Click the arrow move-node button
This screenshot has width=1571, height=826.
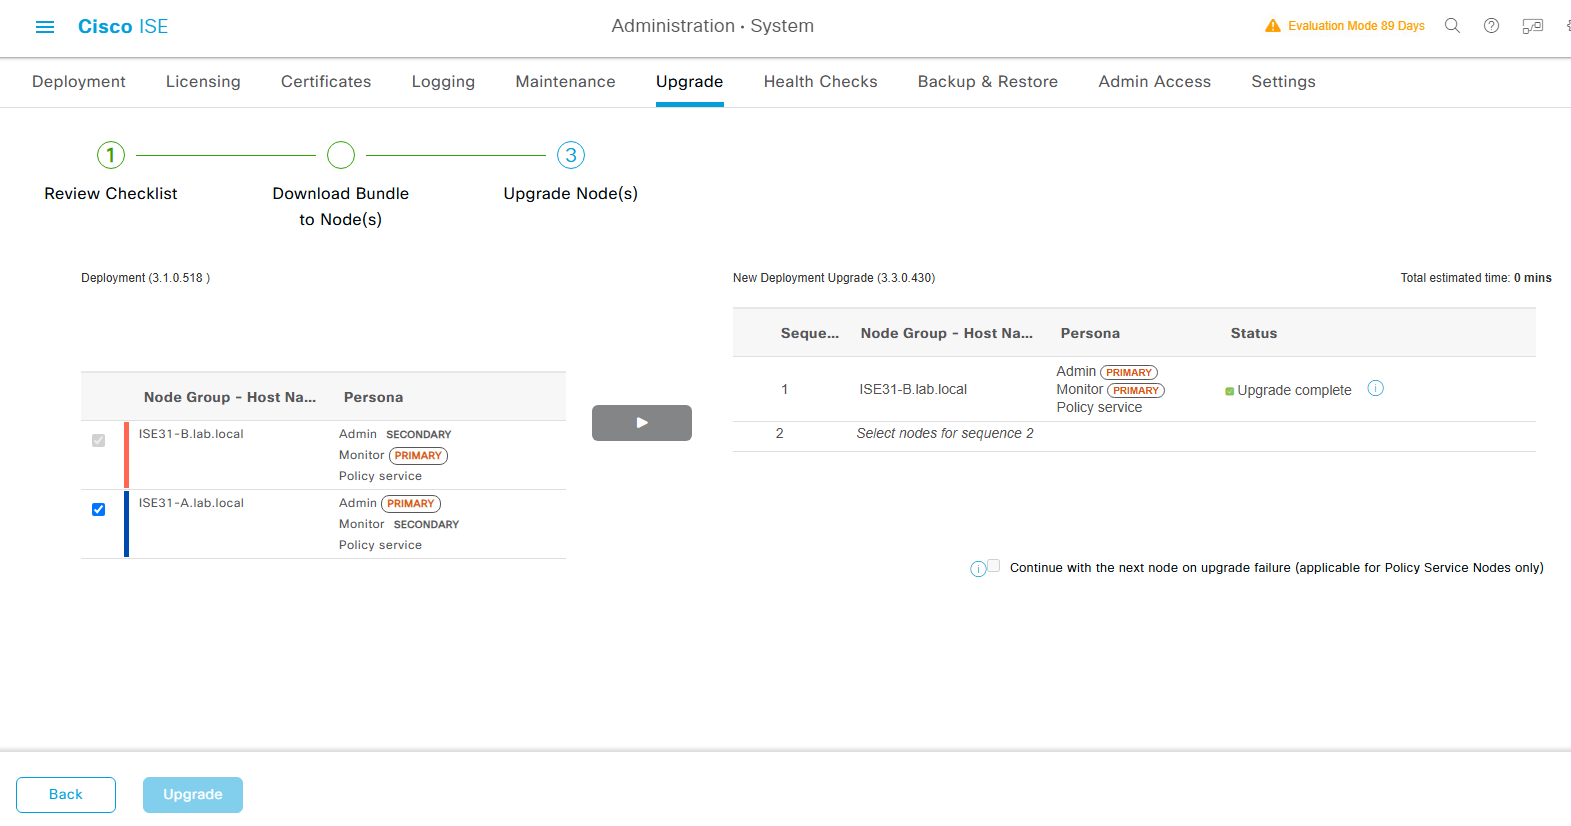pyautogui.click(x=642, y=423)
